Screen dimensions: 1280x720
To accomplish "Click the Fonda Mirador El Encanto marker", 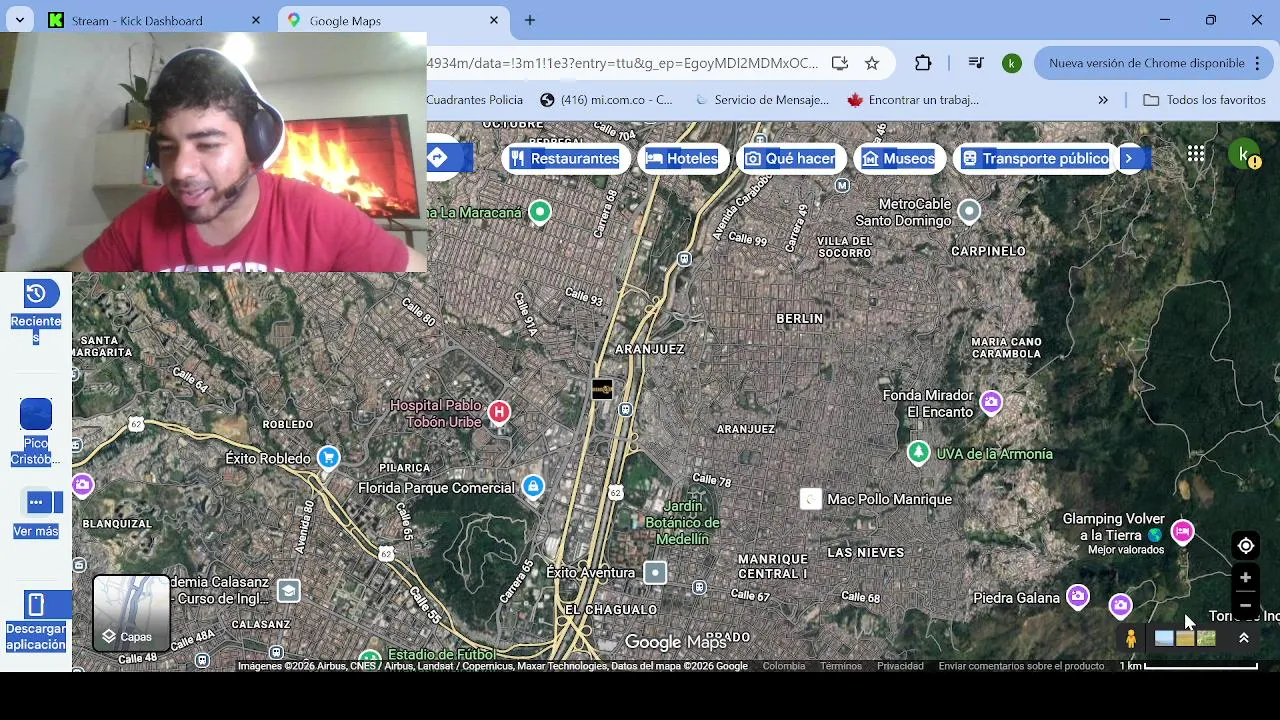I will pyautogui.click(x=991, y=403).
